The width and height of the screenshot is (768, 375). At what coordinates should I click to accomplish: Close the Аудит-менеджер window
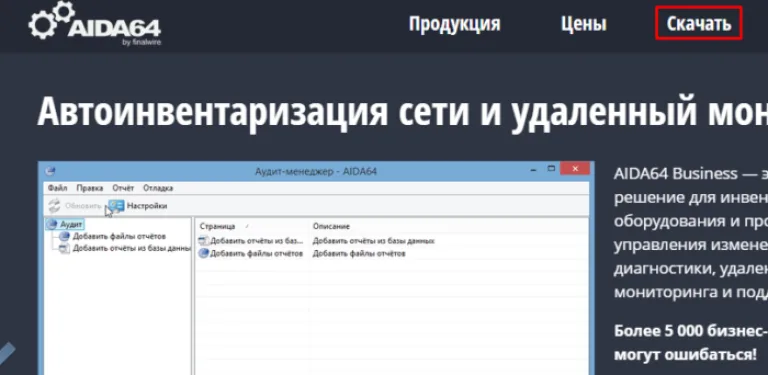click(x=575, y=169)
